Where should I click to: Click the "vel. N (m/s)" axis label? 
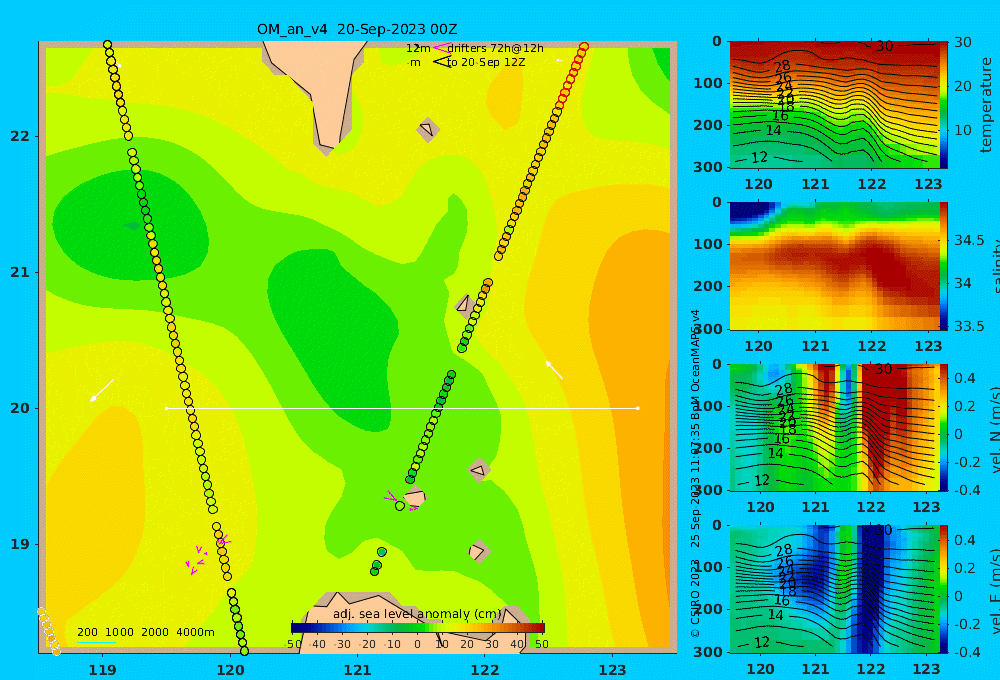coord(995,429)
